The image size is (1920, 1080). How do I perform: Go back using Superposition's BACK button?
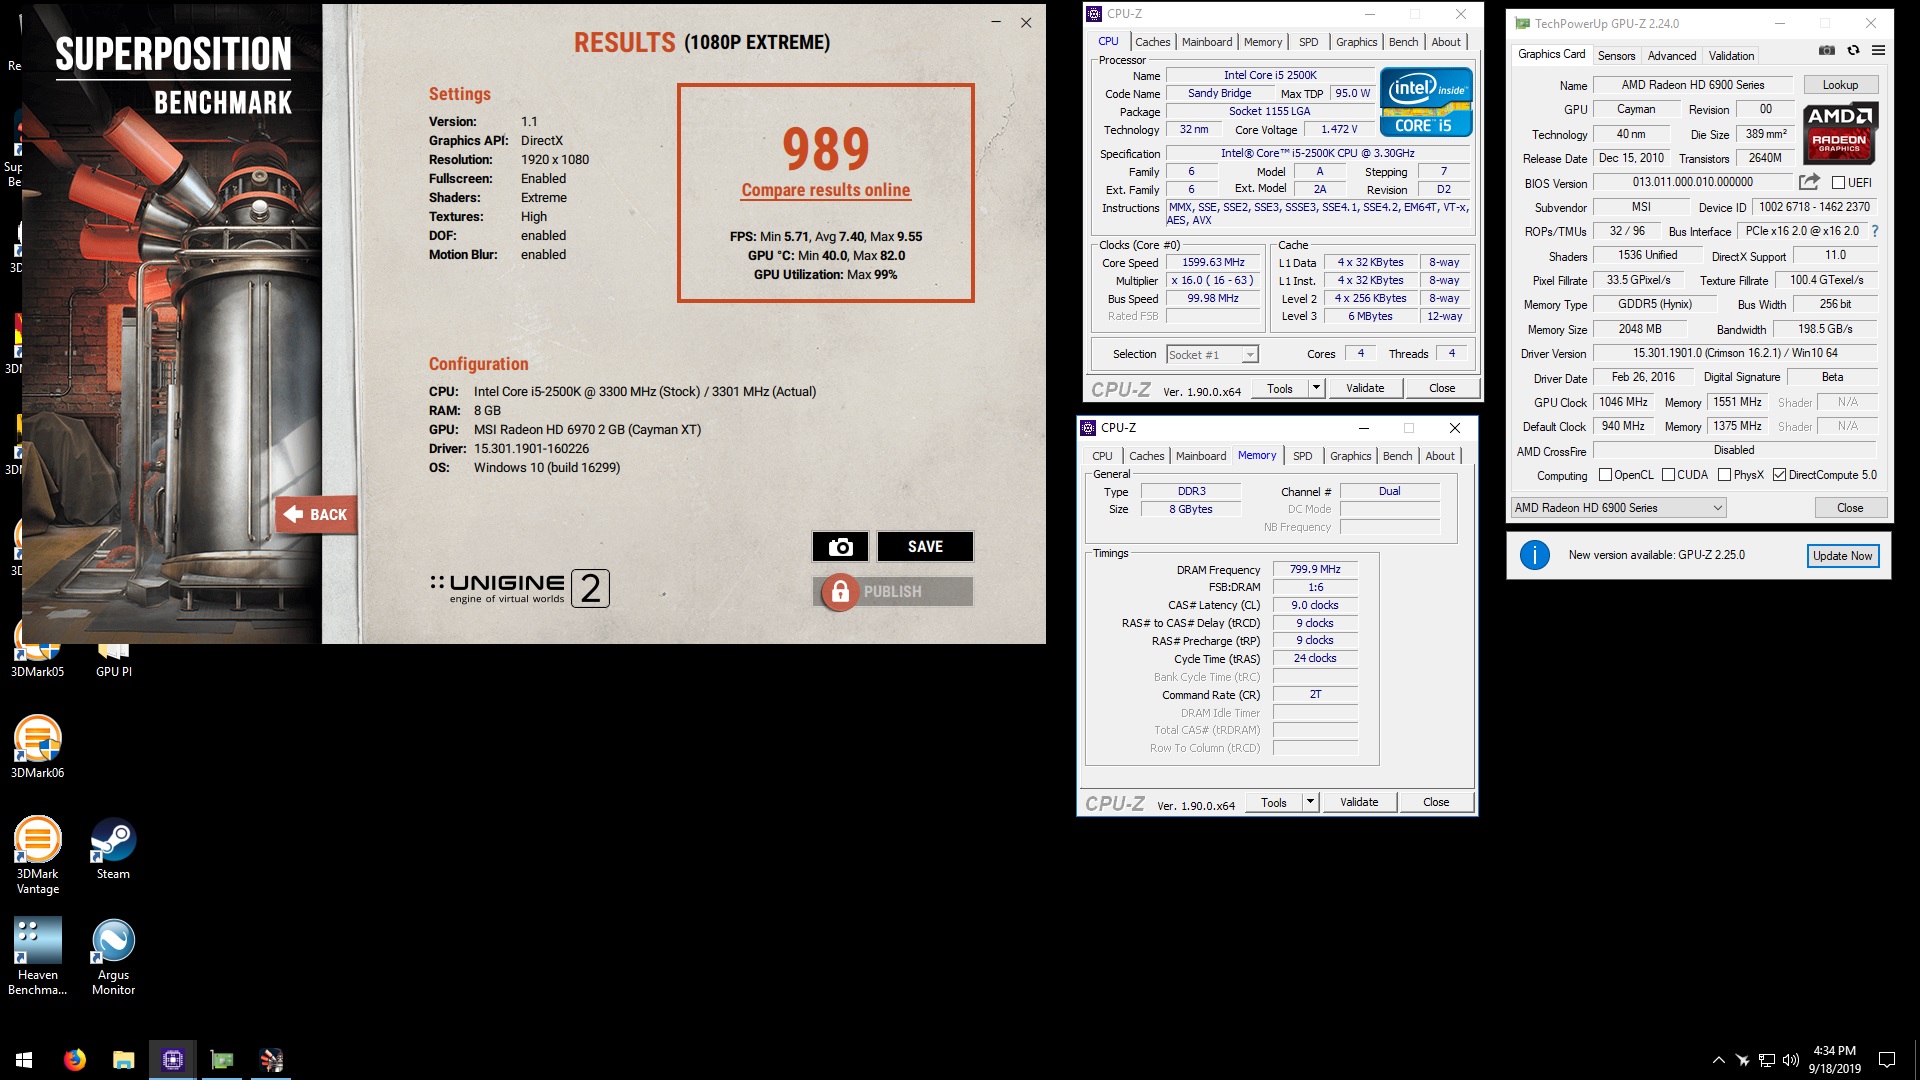point(316,515)
